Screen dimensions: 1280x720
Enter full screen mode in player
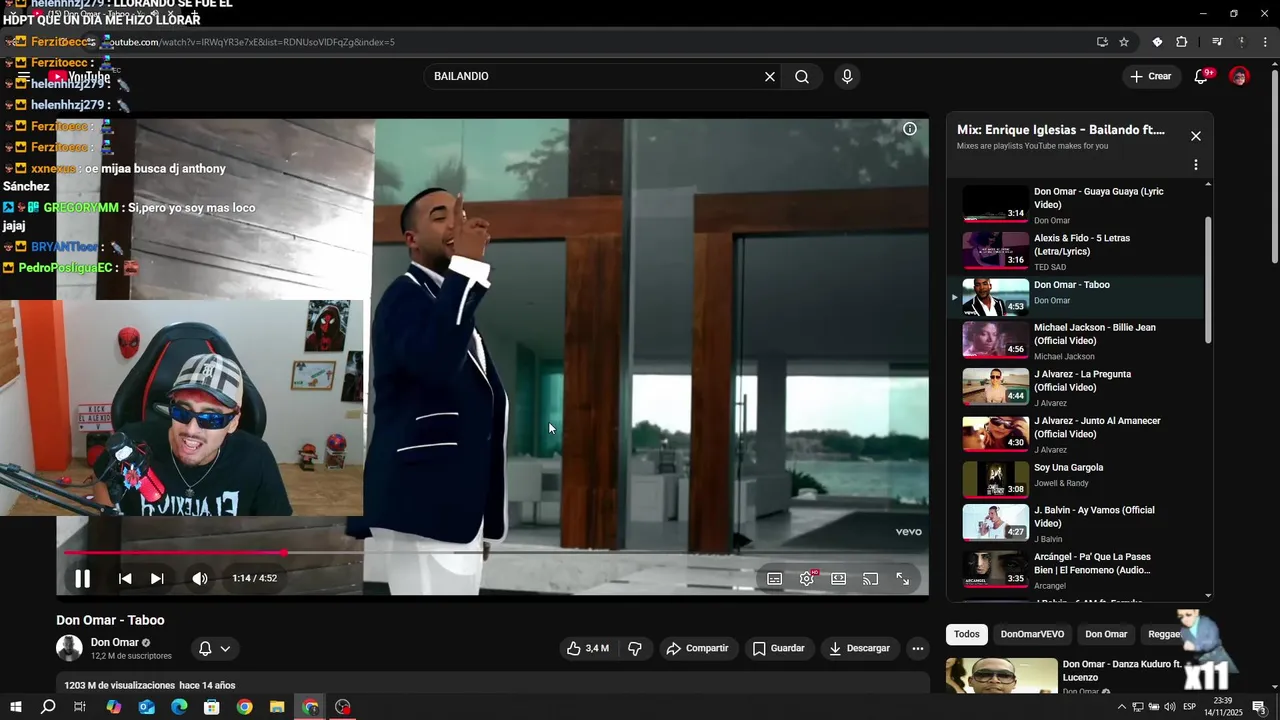(x=903, y=578)
